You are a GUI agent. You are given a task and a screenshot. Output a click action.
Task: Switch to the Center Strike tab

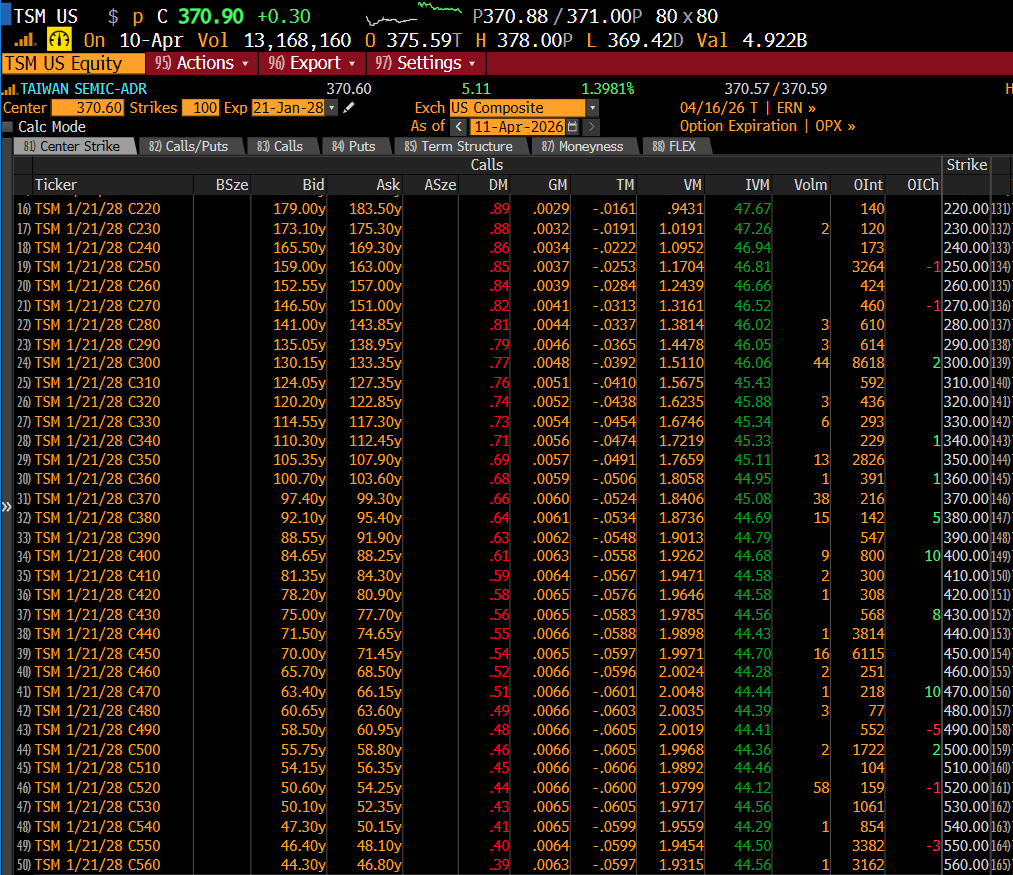coord(74,146)
